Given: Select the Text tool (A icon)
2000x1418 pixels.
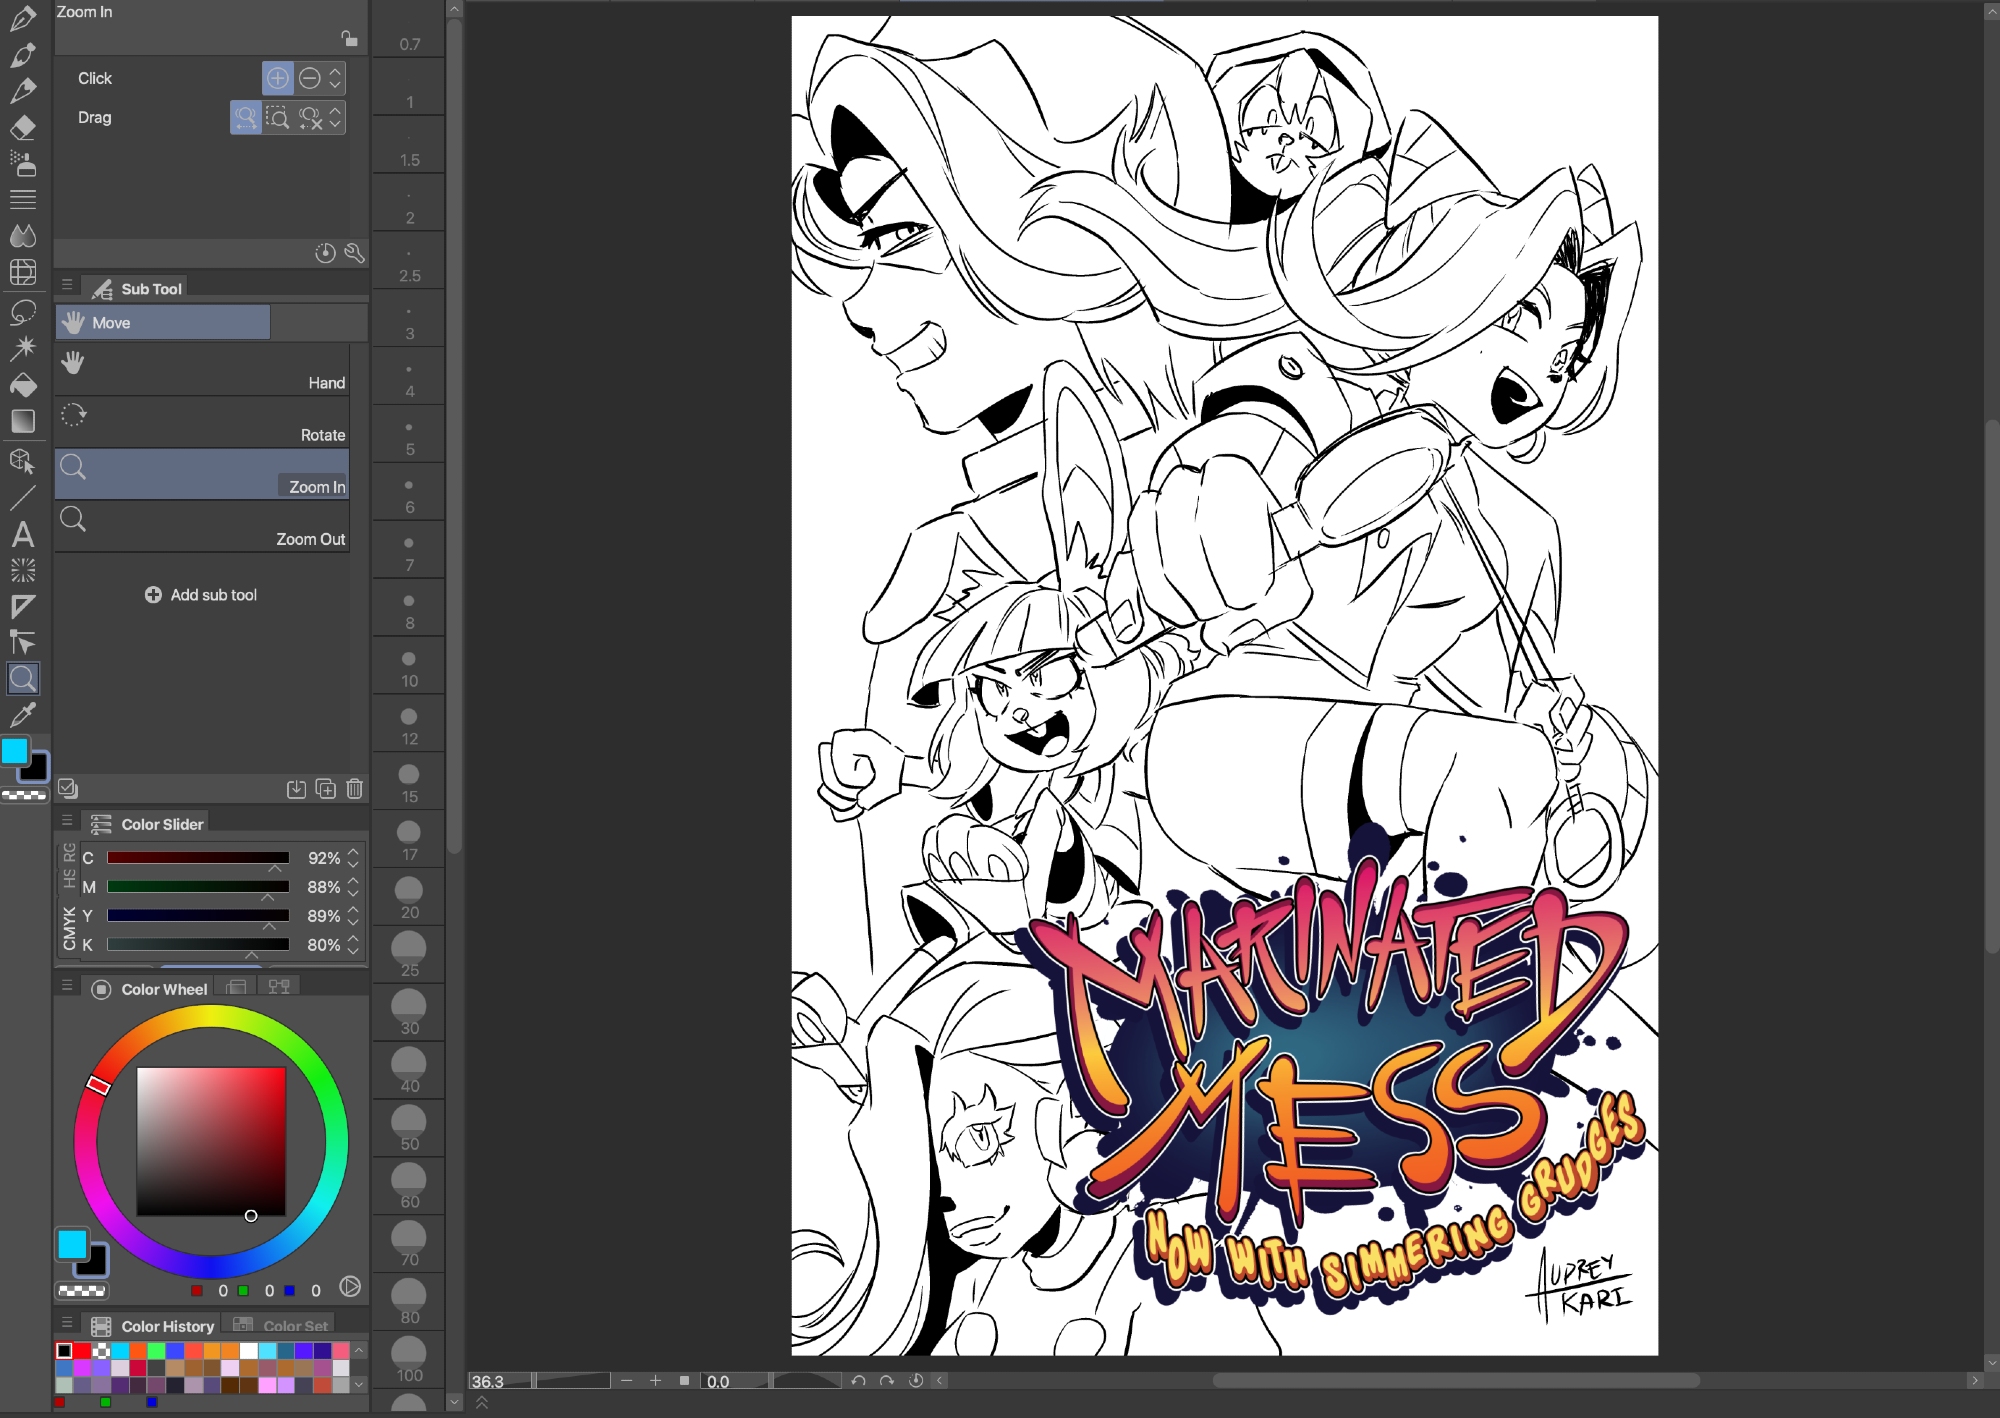Looking at the screenshot, I should [x=23, y=534].
